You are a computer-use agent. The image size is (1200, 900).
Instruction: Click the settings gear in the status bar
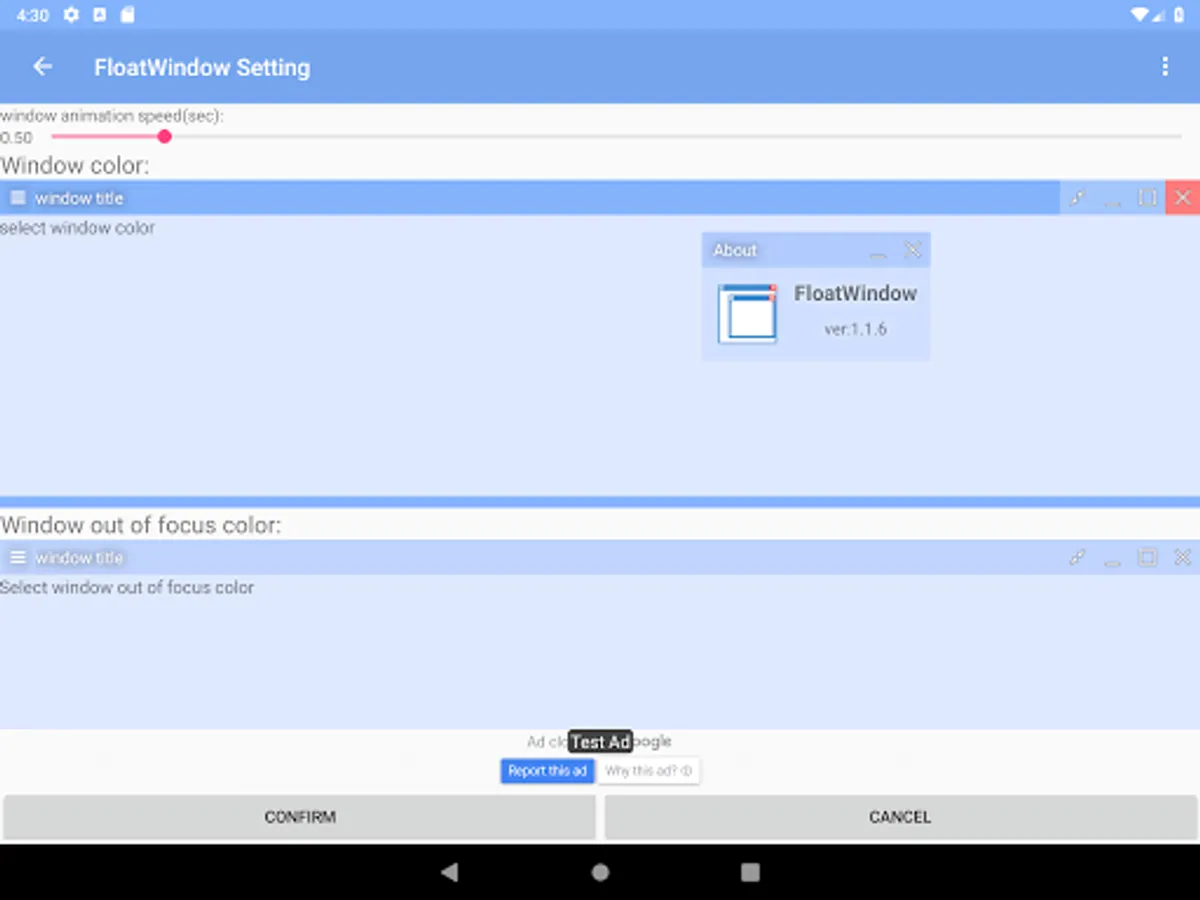[71, 15]
